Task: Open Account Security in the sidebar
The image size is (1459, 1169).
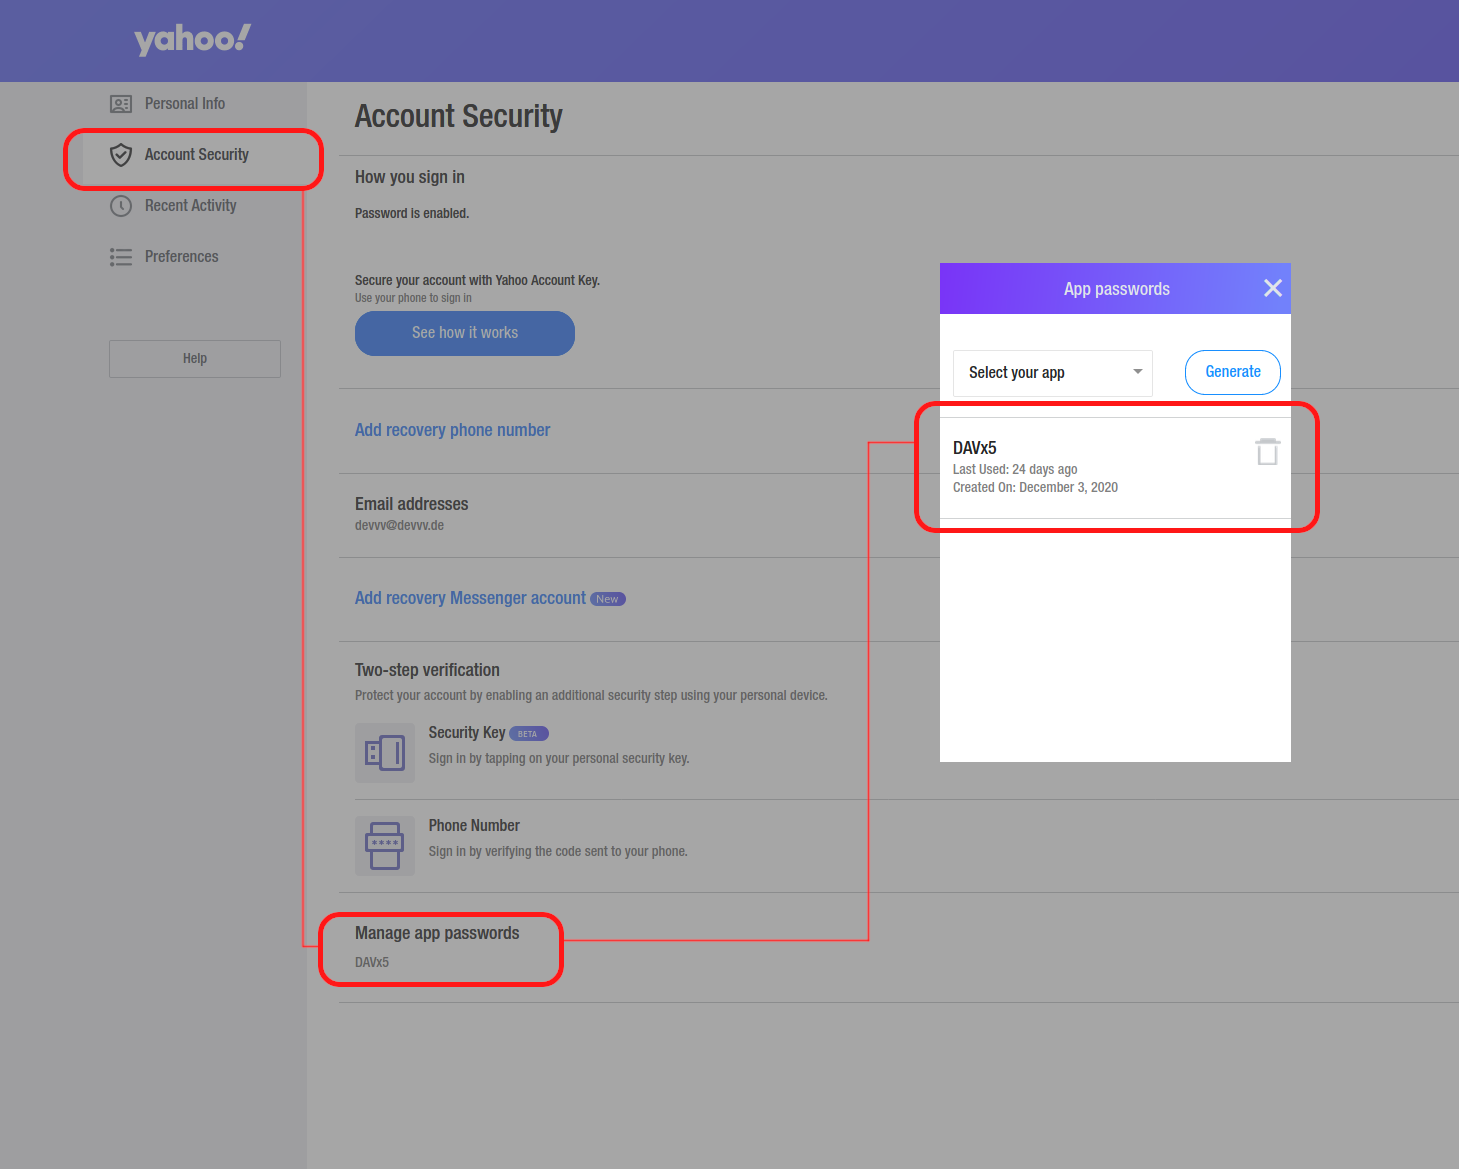Action: (x=196, y=155)
